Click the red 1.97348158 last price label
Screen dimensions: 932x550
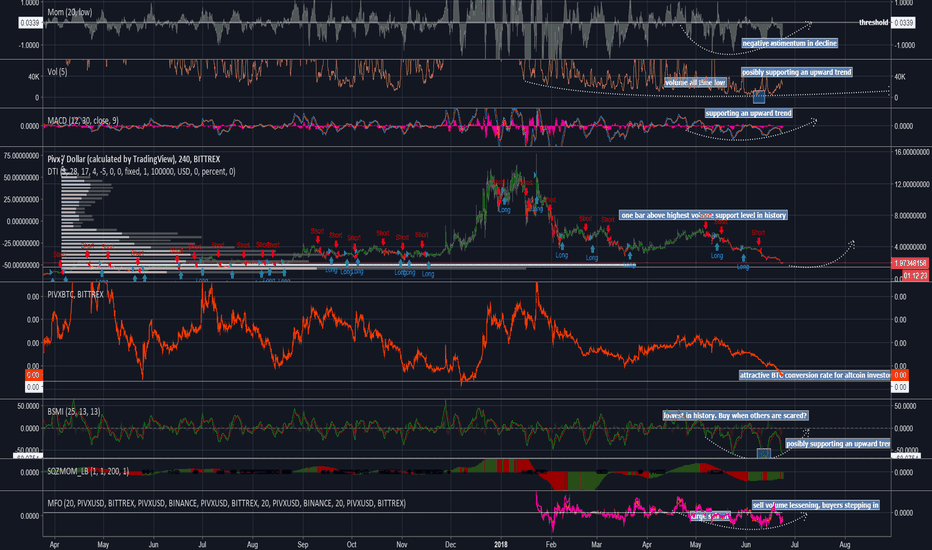tap(910, 263)
